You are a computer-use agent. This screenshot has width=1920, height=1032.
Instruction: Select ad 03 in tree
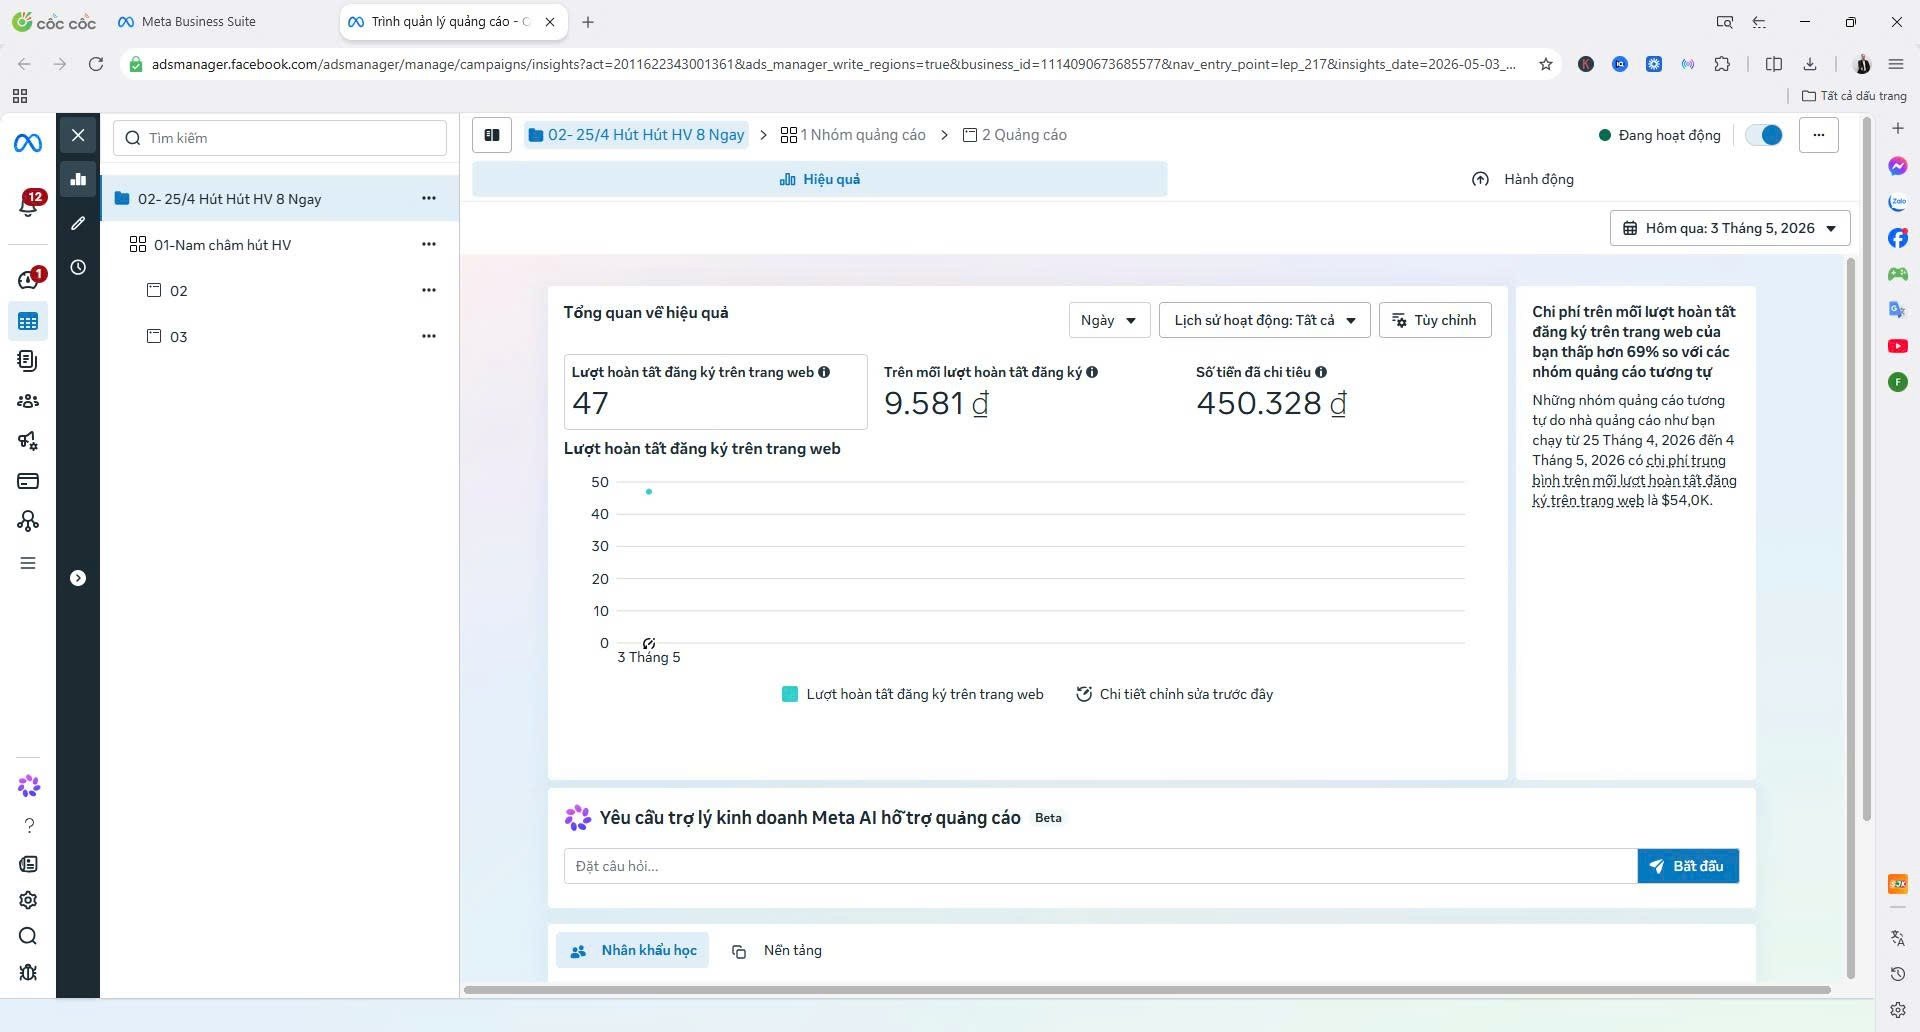(179, 337)
